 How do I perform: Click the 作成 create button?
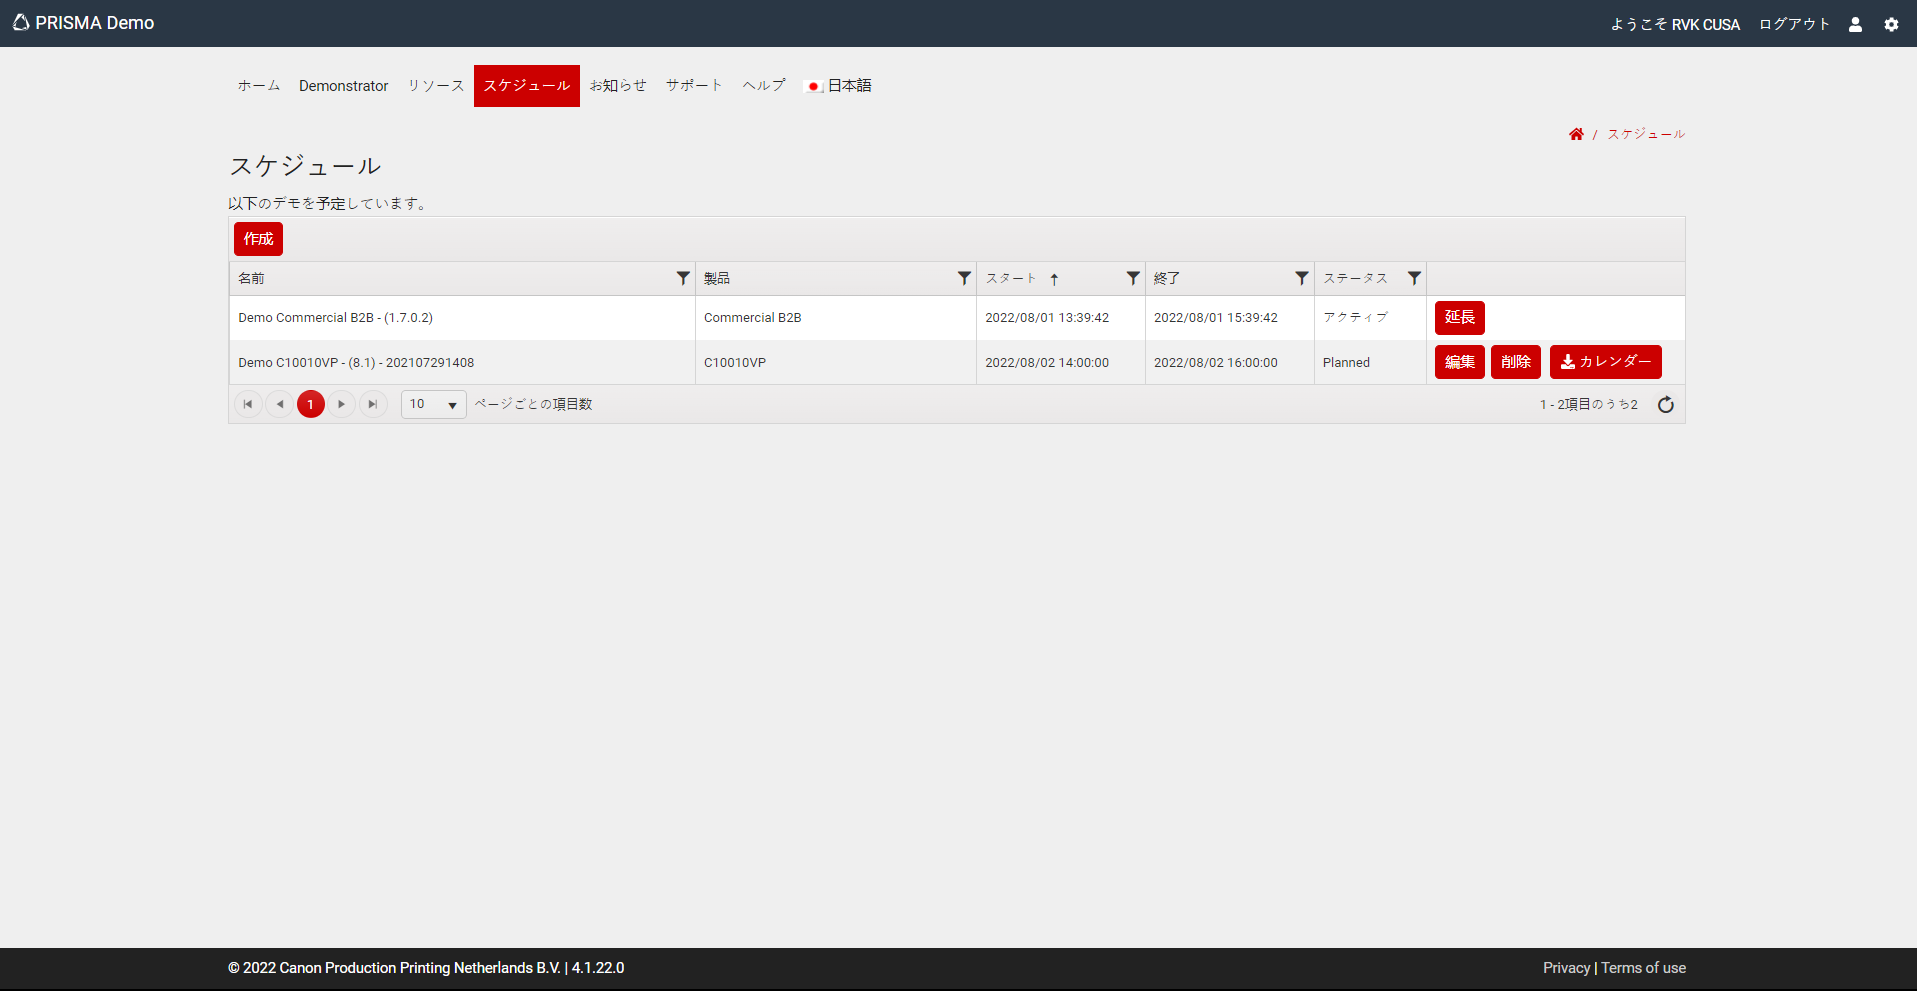[258, 239]
